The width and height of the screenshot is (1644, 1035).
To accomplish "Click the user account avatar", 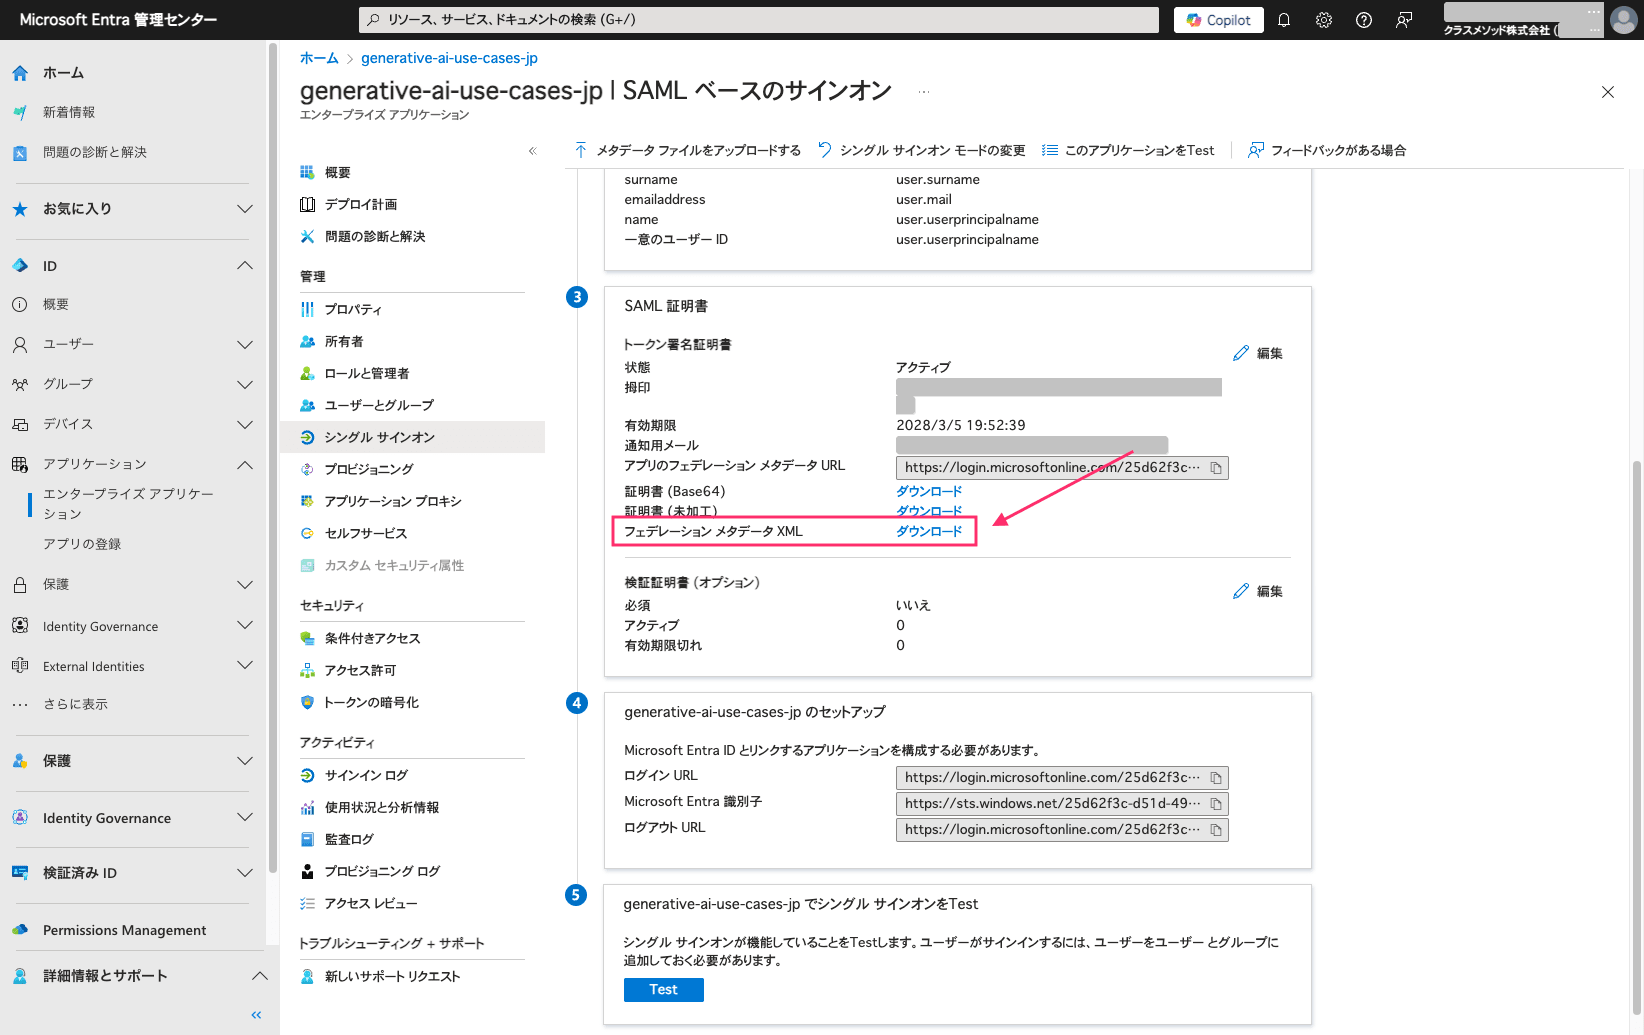I will (1624, 20).
